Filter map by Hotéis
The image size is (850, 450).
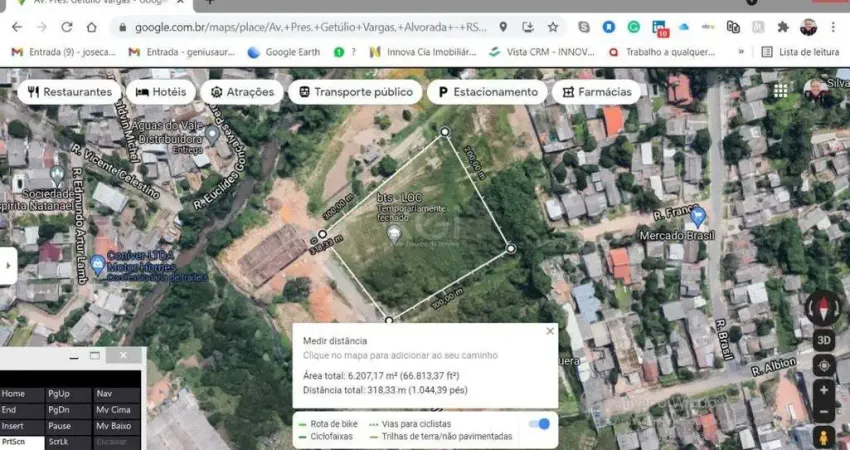[x=161, y=92]
